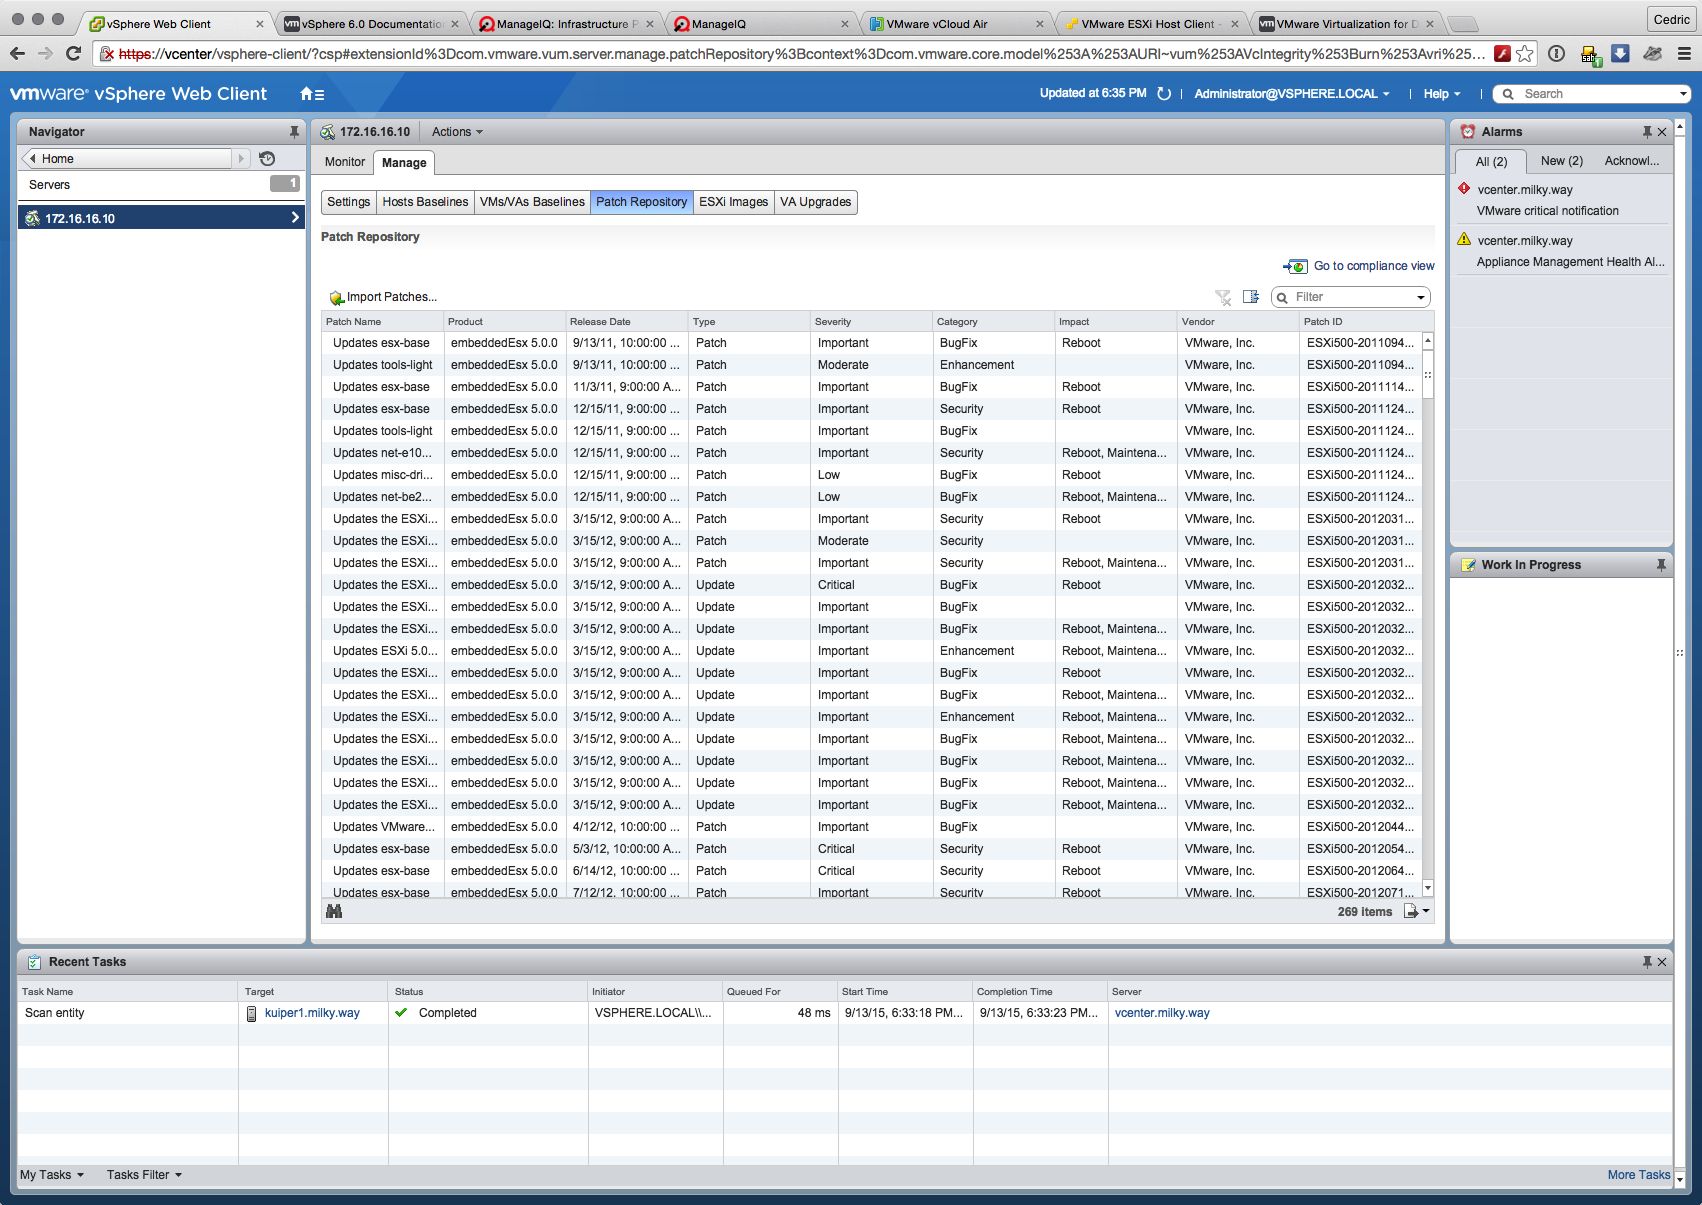Expand the Administrator@VSPHERE.LOCAL user menu

[1291, 94]
